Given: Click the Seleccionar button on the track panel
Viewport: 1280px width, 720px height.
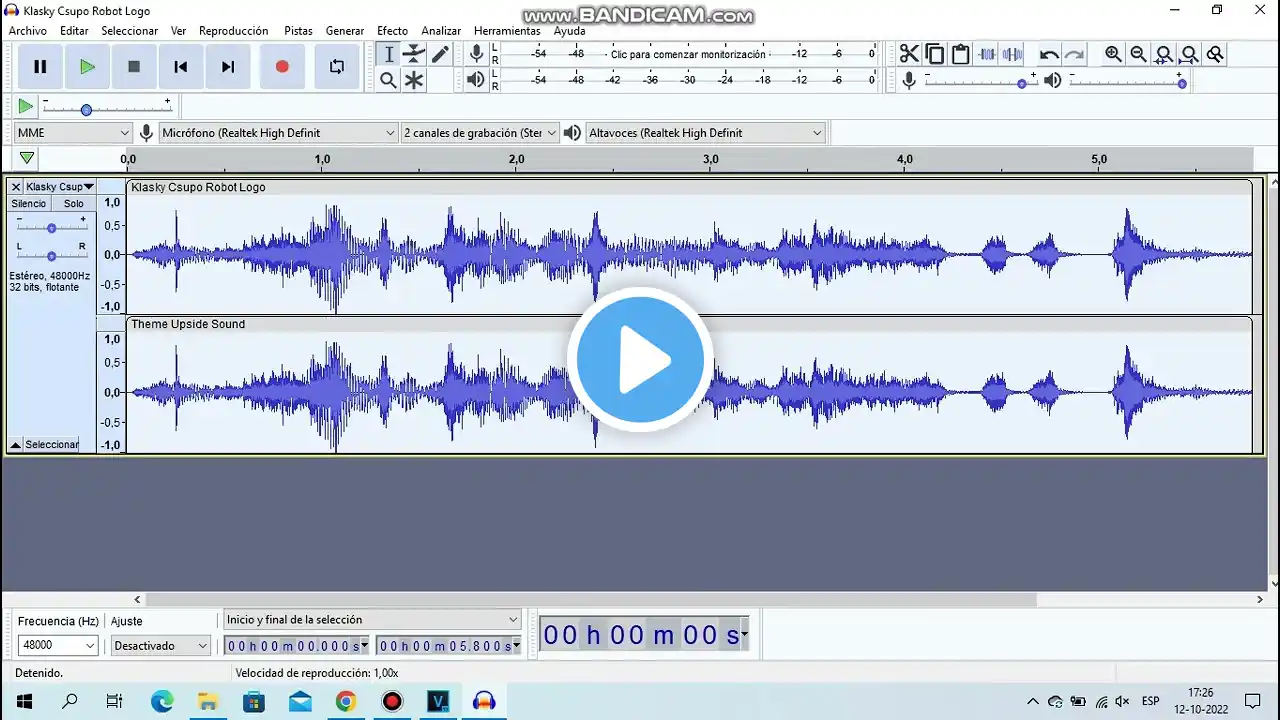Looking at the screenshot, I should click(51, 445).
